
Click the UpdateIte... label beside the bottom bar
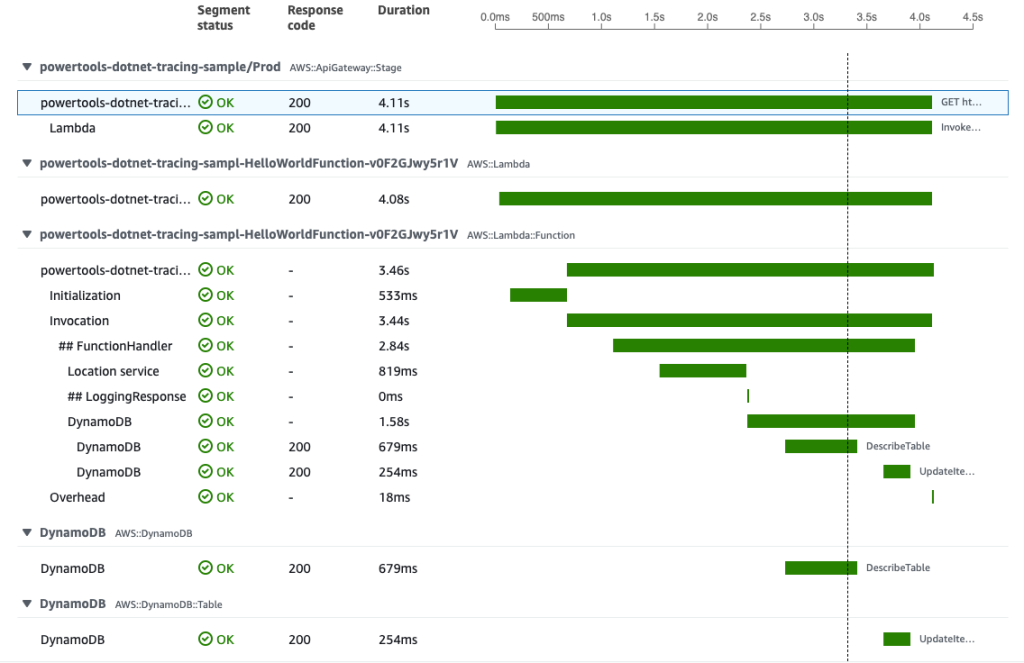click(x=947, y=639)
